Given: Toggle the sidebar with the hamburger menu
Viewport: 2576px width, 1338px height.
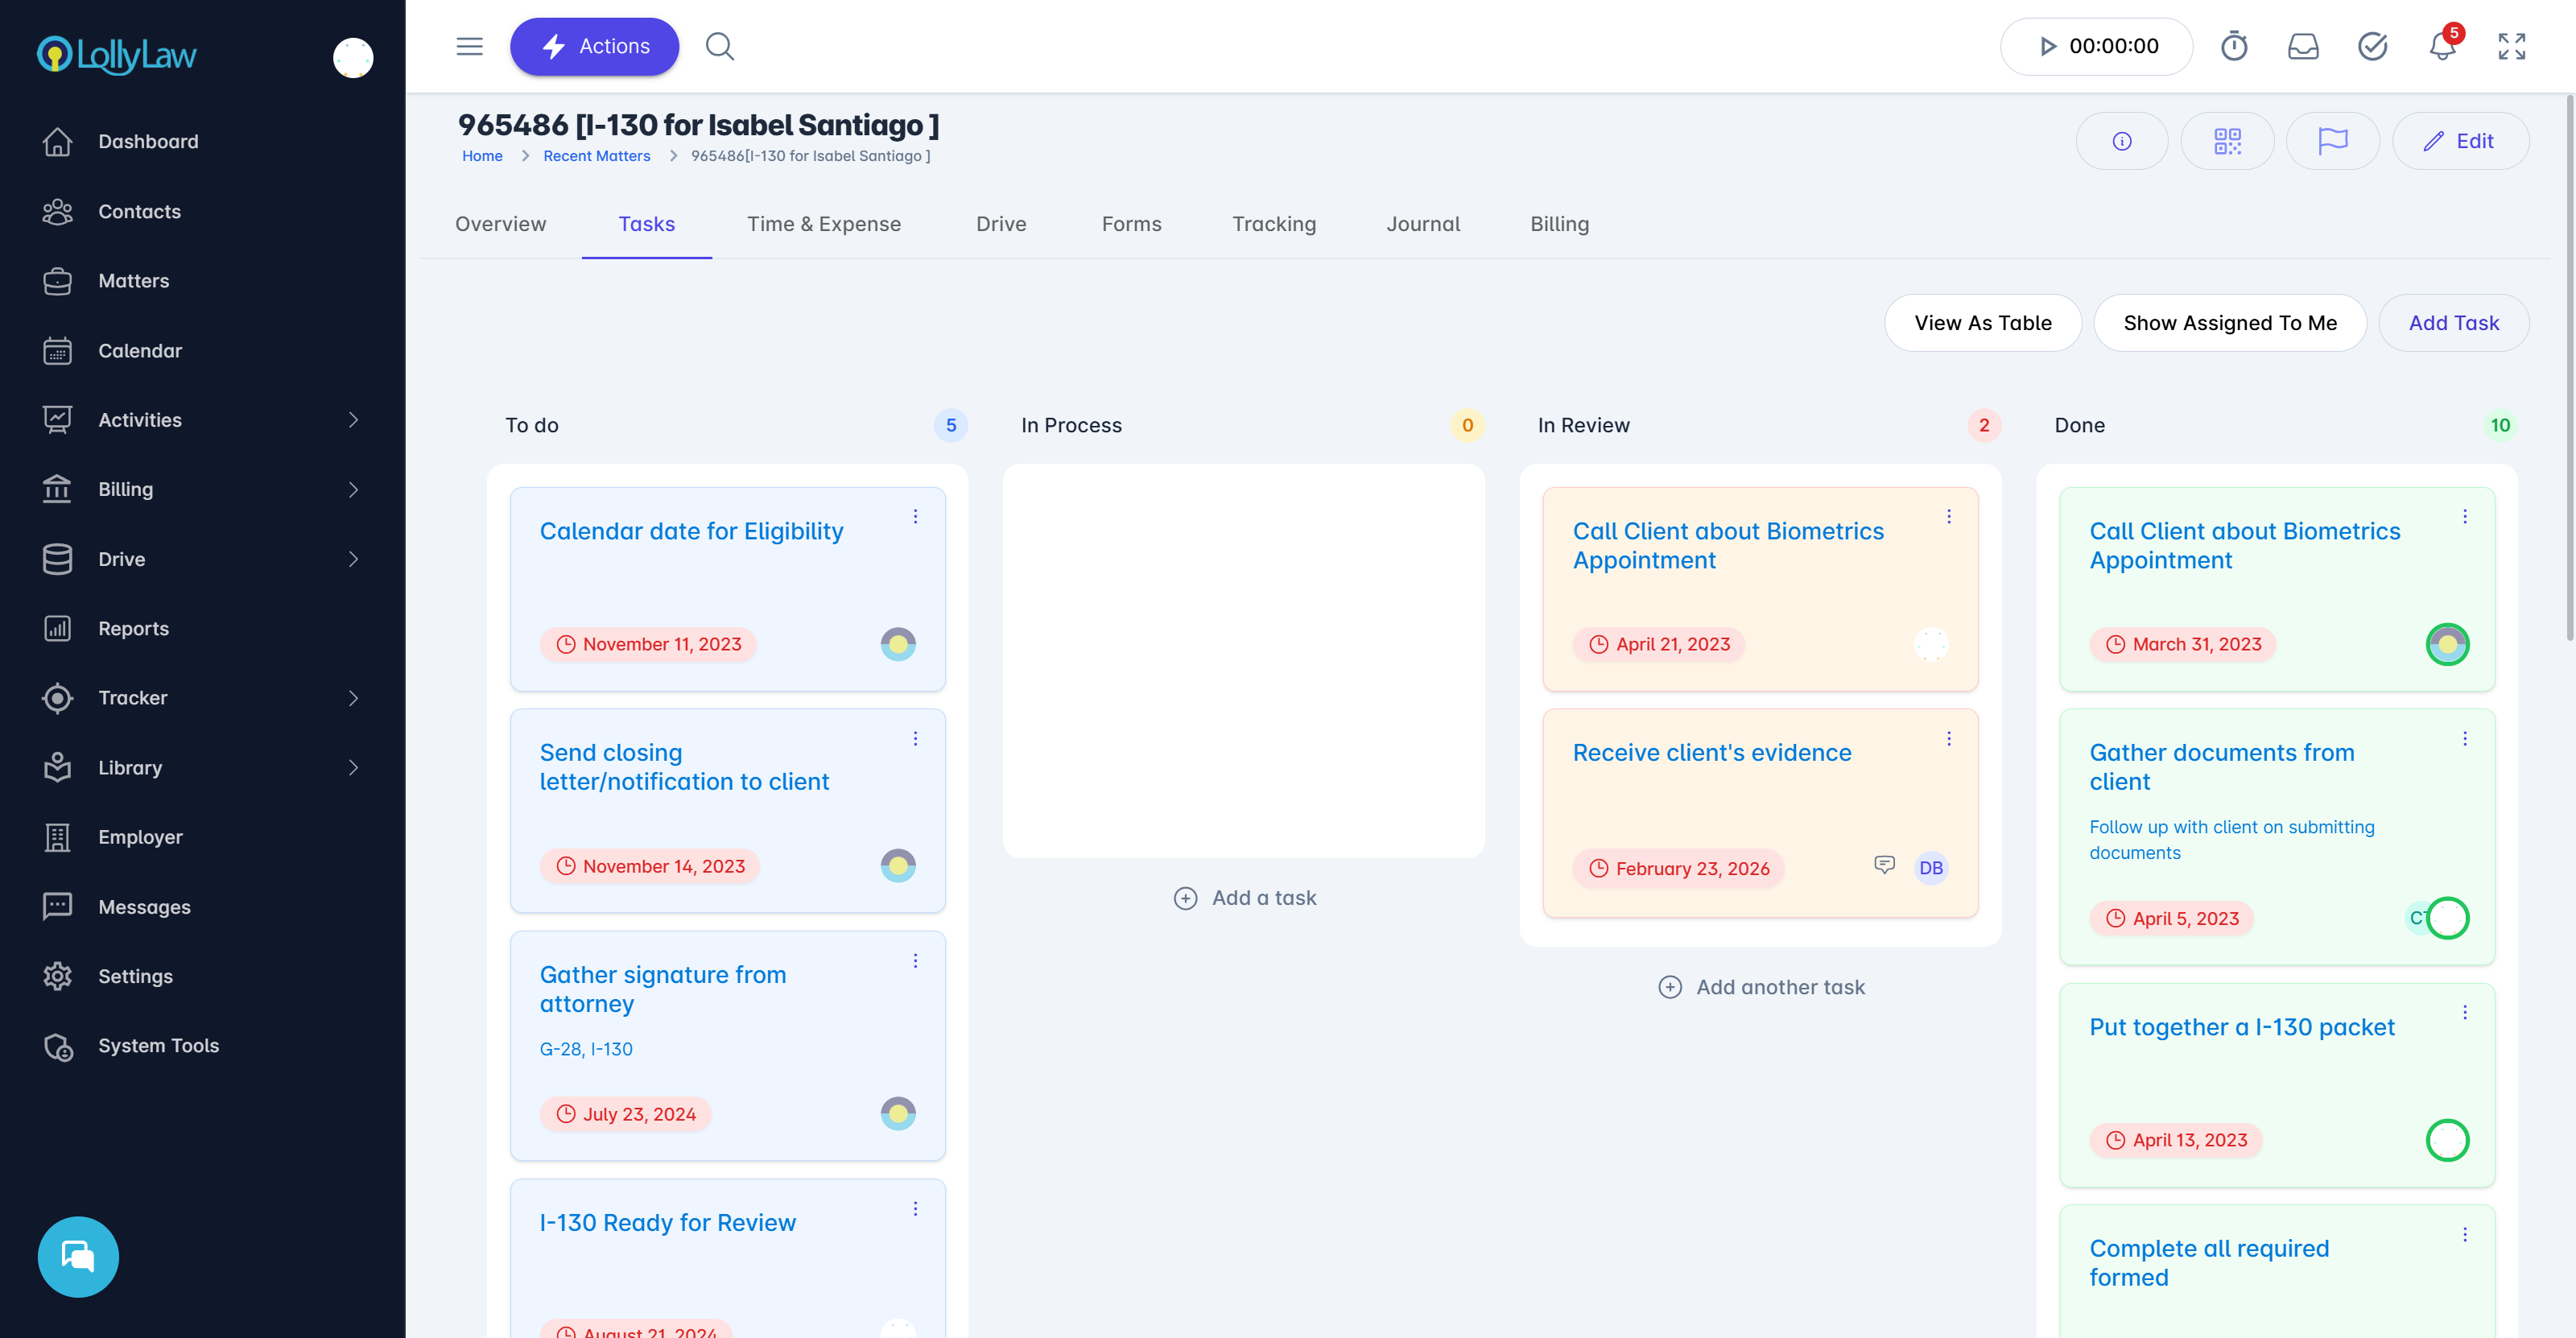Looking at the screenshot, I should [469, 46].
